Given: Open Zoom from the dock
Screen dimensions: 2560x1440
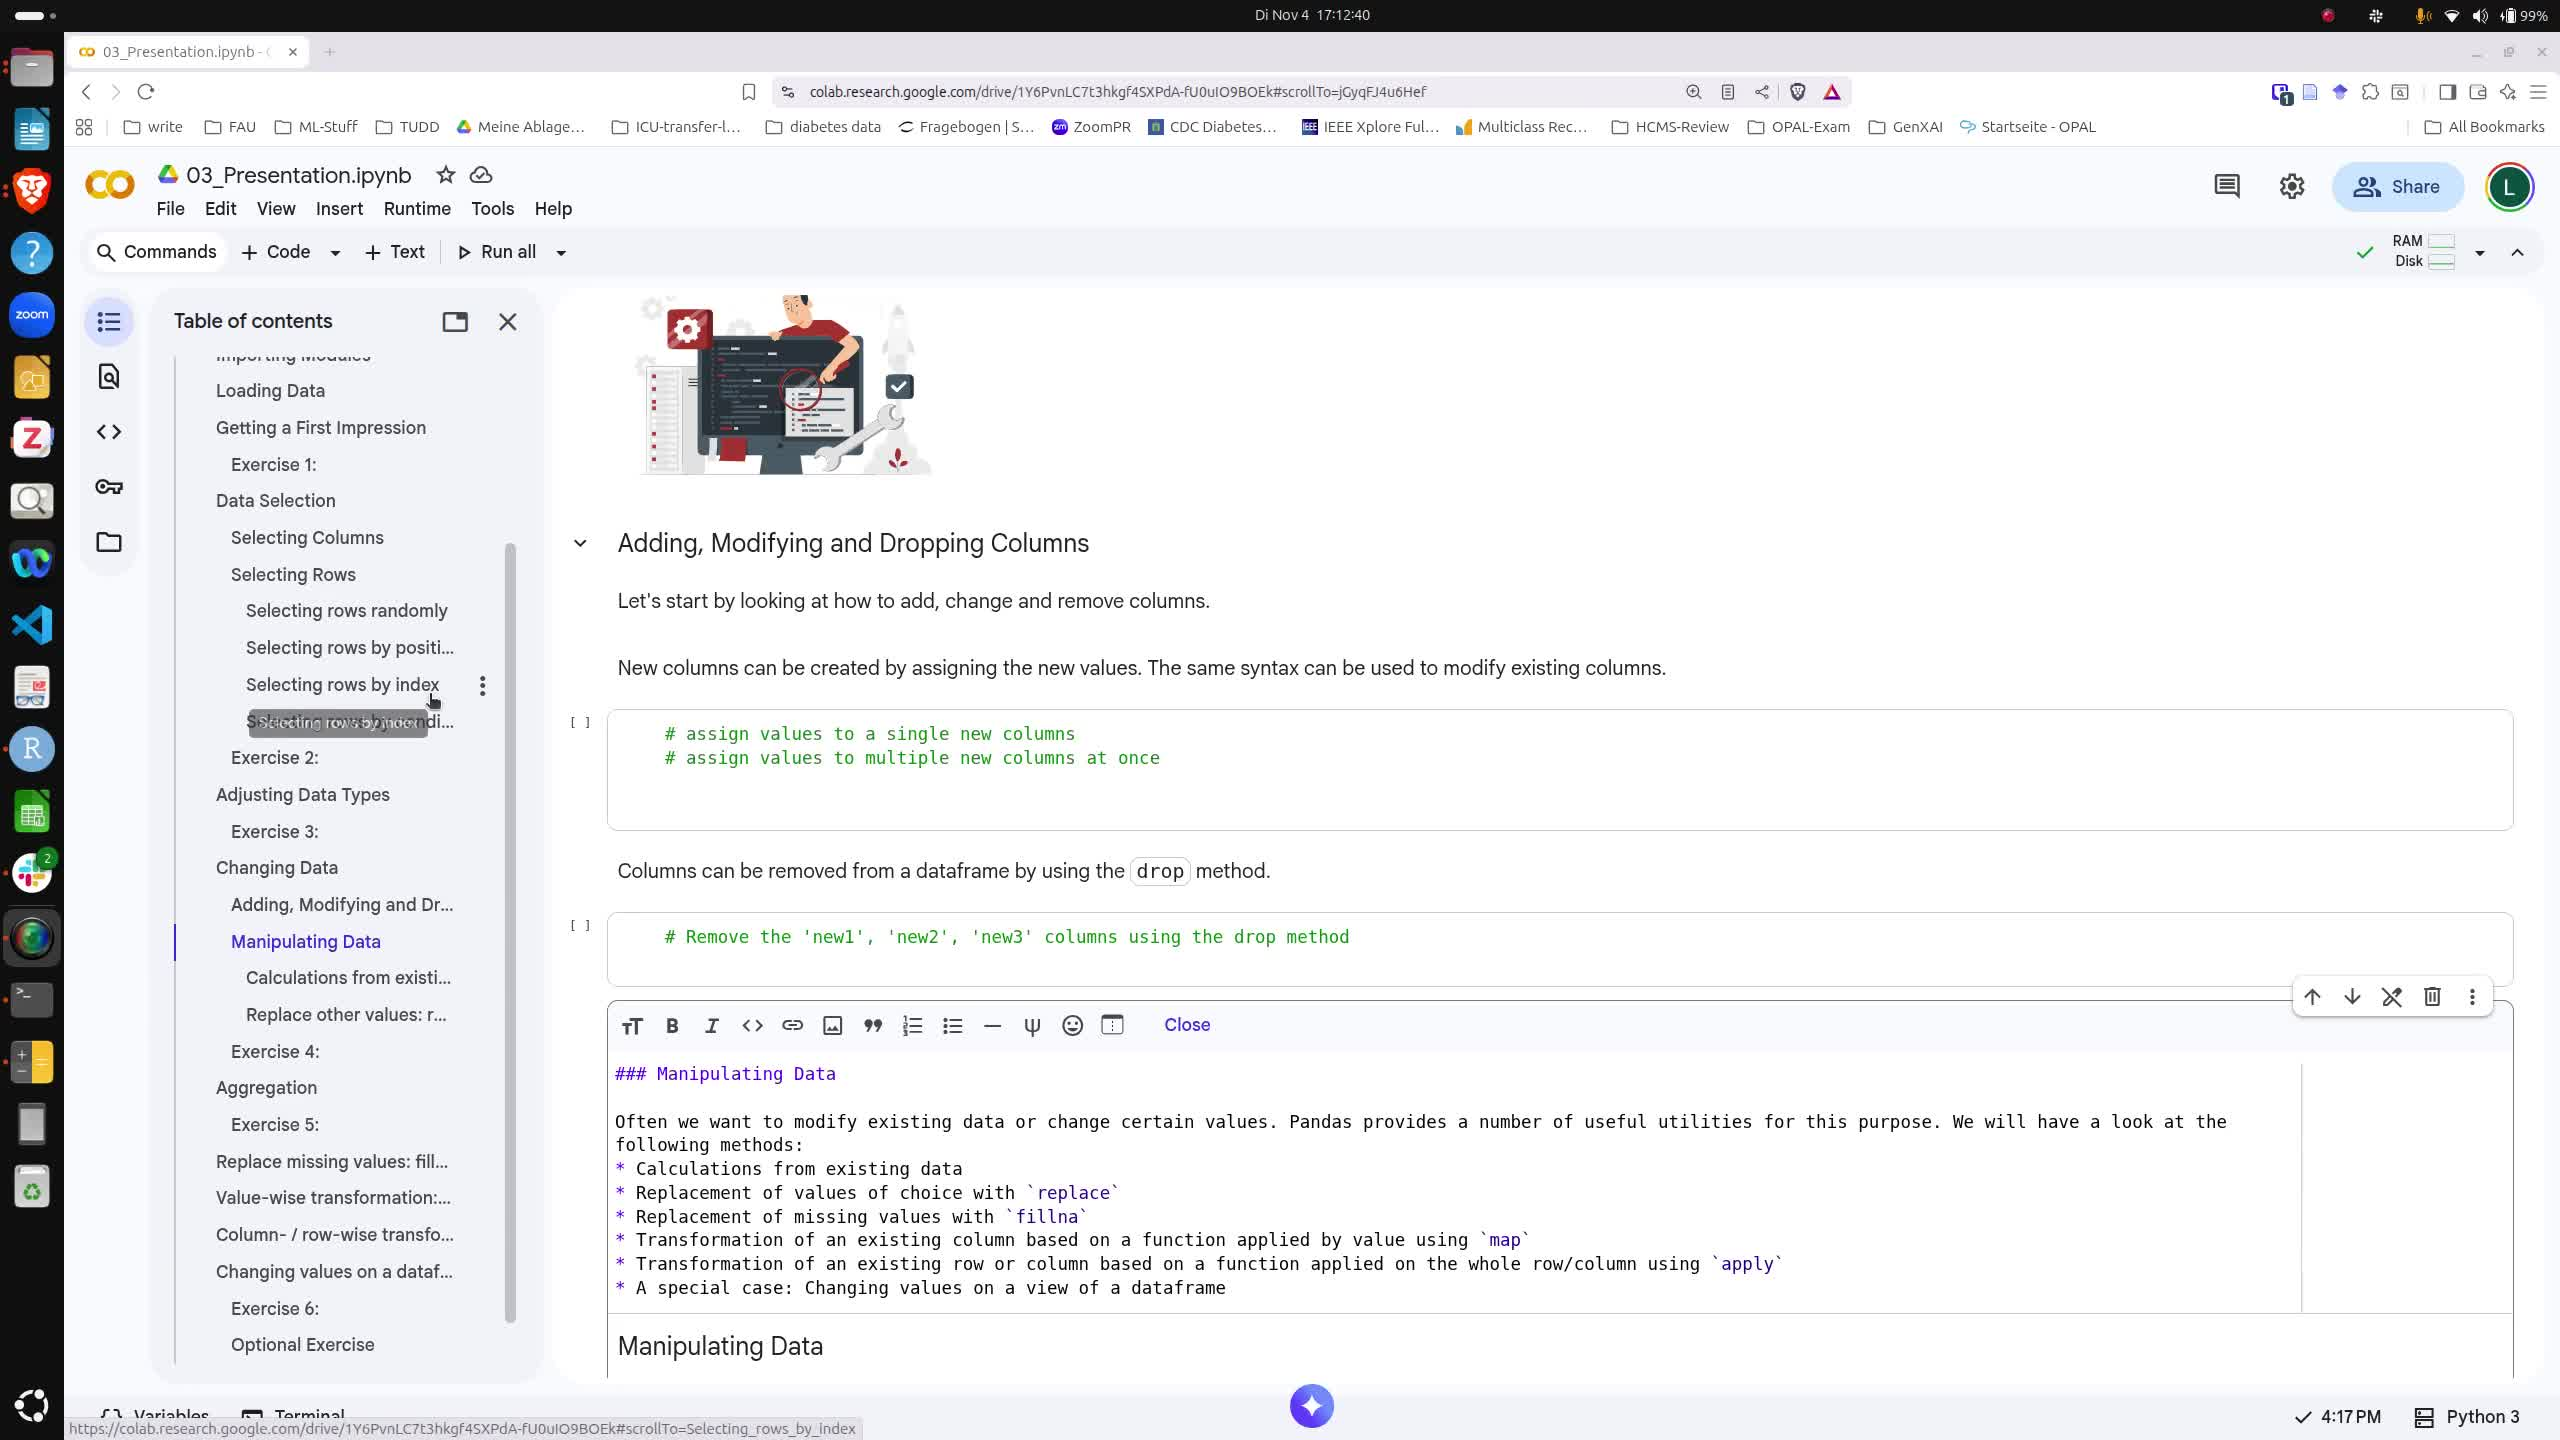Looking at the screenshot, I should tap(32, 315).
